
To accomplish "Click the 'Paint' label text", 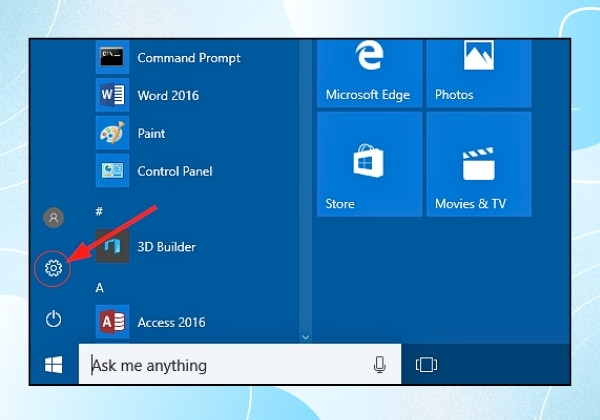I will [x=151, y=133].
